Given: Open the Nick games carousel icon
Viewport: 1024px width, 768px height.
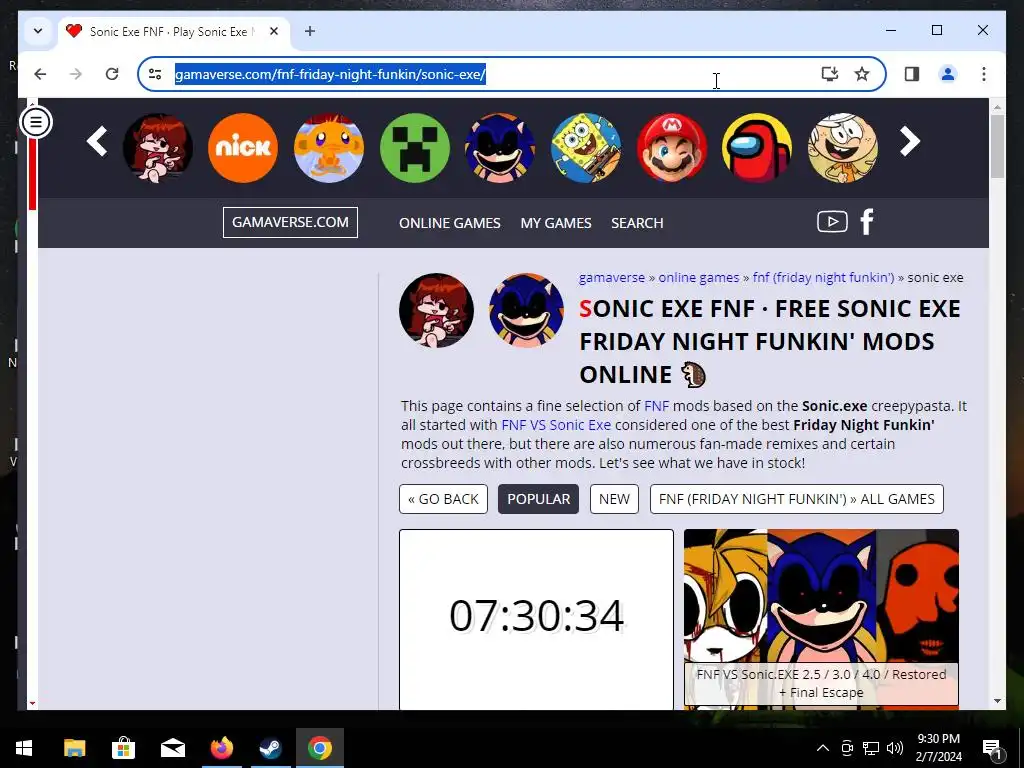Looking at the screenshot, I should 243,148.
